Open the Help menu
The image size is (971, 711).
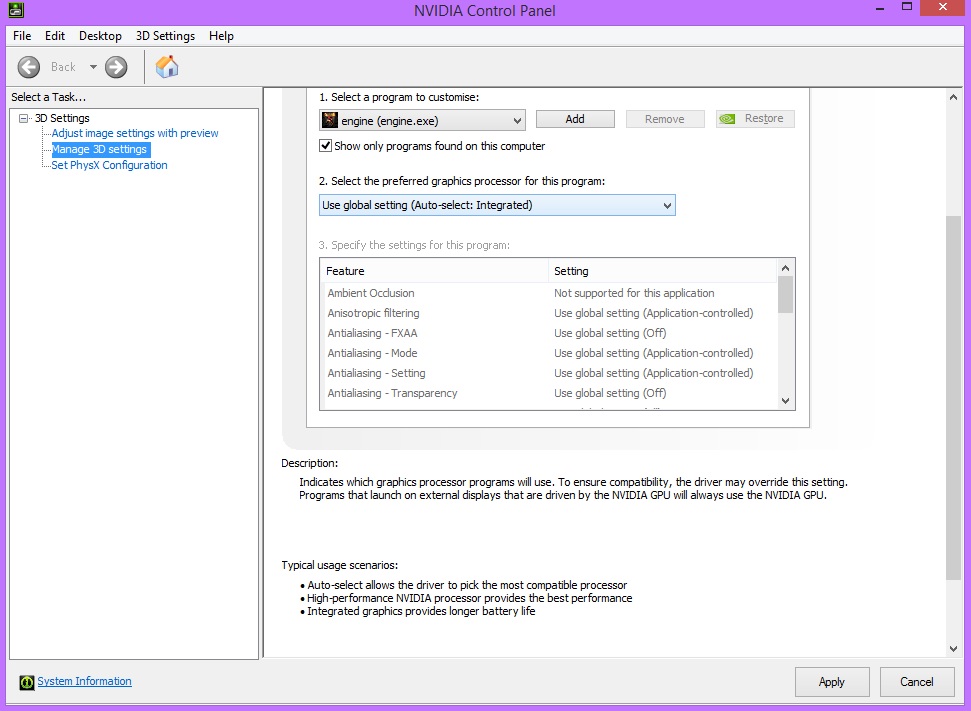pos(221,36)
